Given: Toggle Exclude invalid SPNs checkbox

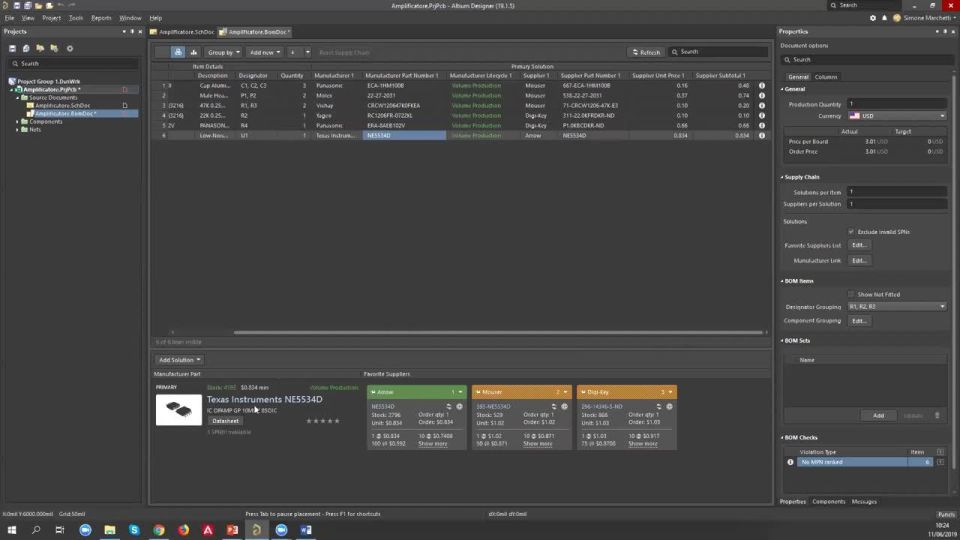Looking at the screenshot, I should pos(851,231).
